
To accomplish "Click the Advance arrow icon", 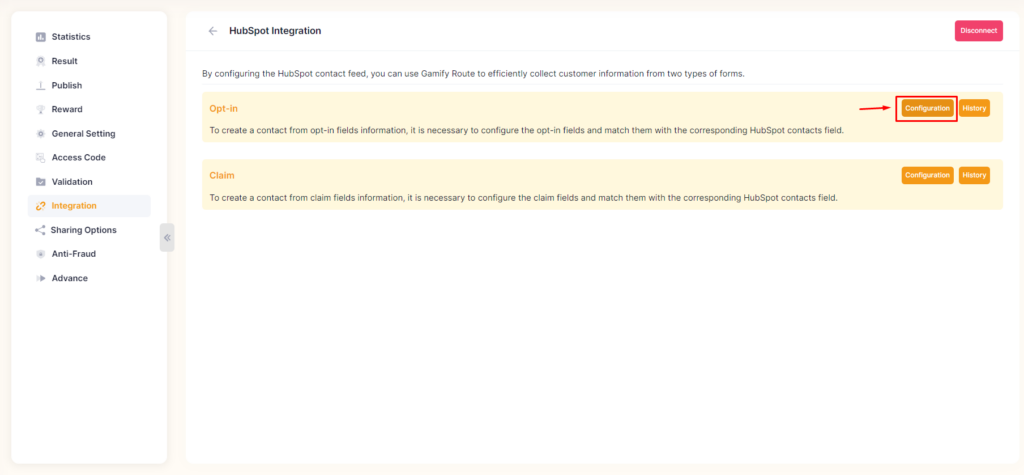I will [40, 278].
